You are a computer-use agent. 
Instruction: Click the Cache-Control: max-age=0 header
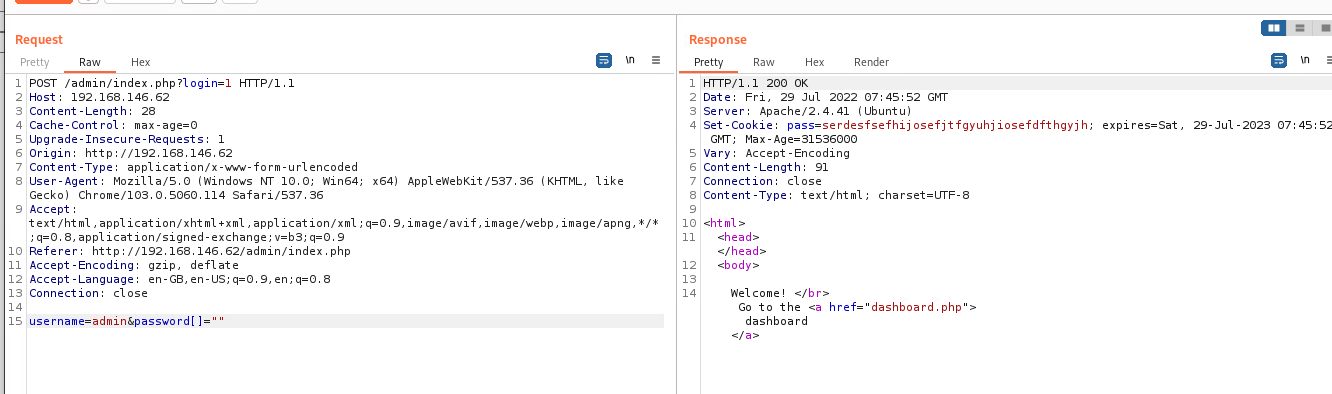(x=113, y=125)
